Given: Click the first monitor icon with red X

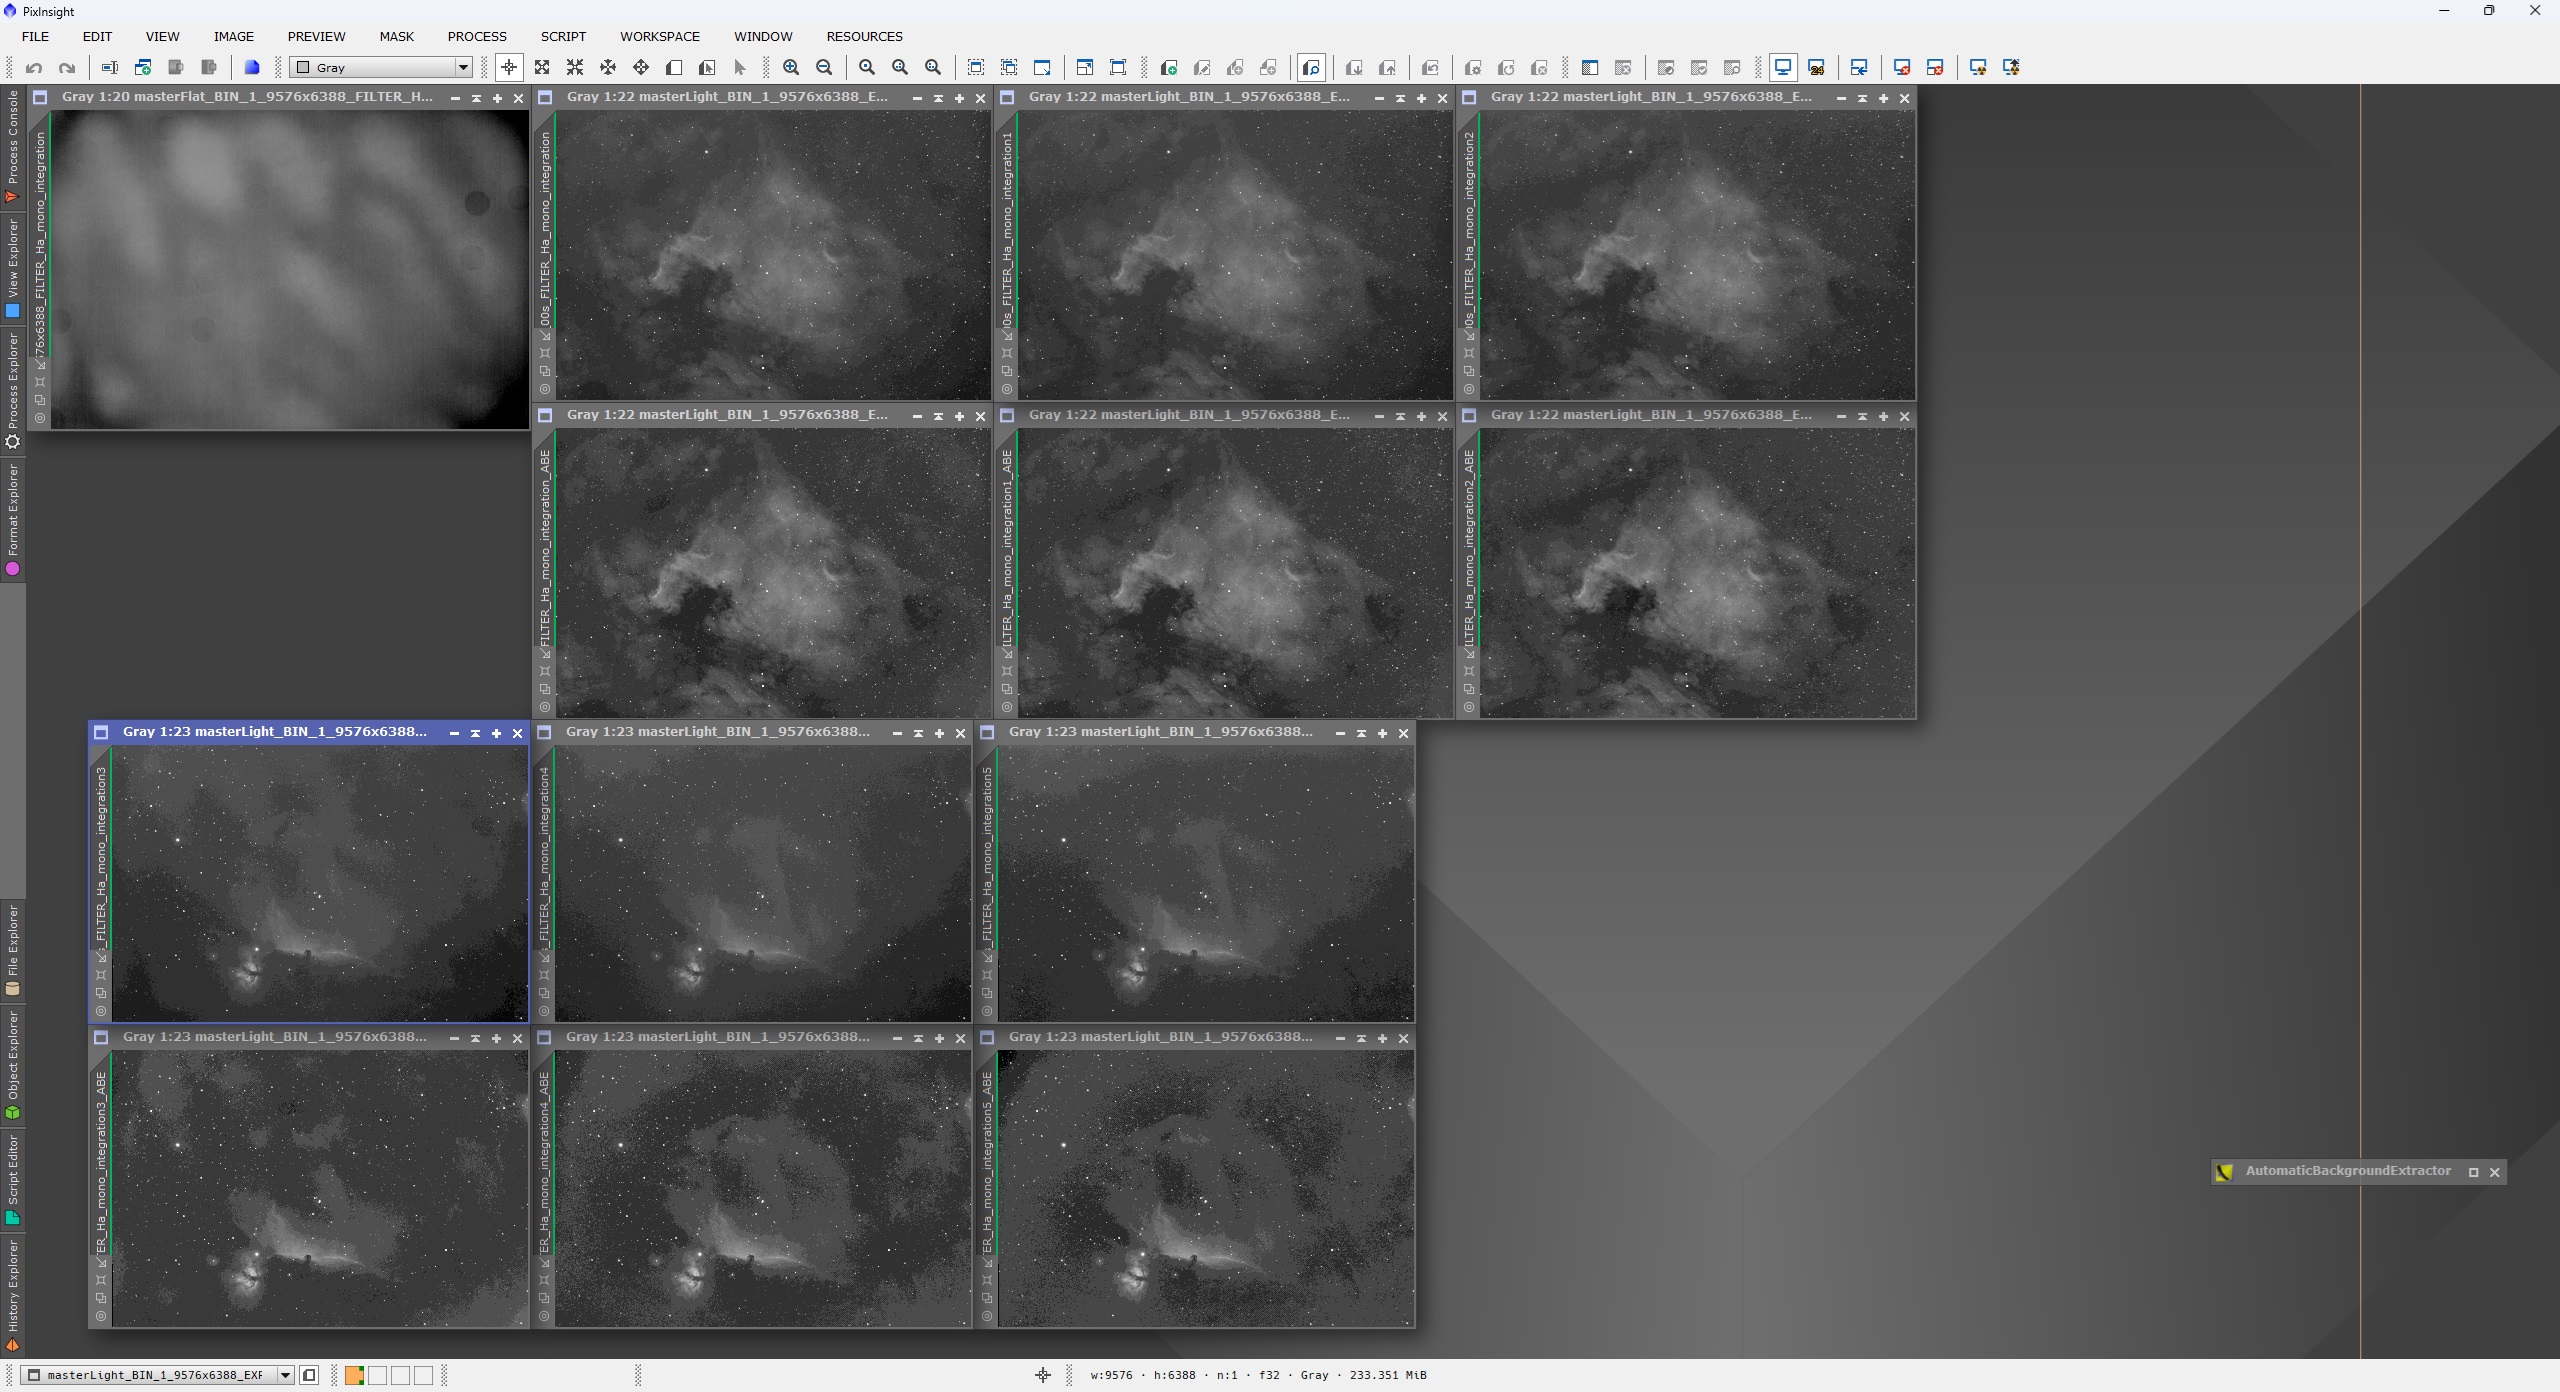Looking at the screenshot, I should pyautogui.click(x=1902, y=68).
